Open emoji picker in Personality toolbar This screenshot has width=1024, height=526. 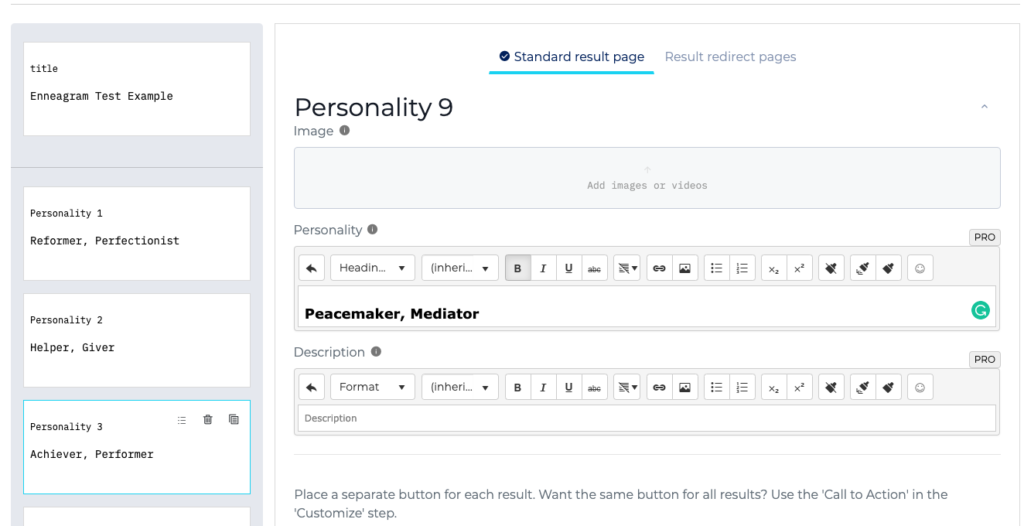[920, 268]
